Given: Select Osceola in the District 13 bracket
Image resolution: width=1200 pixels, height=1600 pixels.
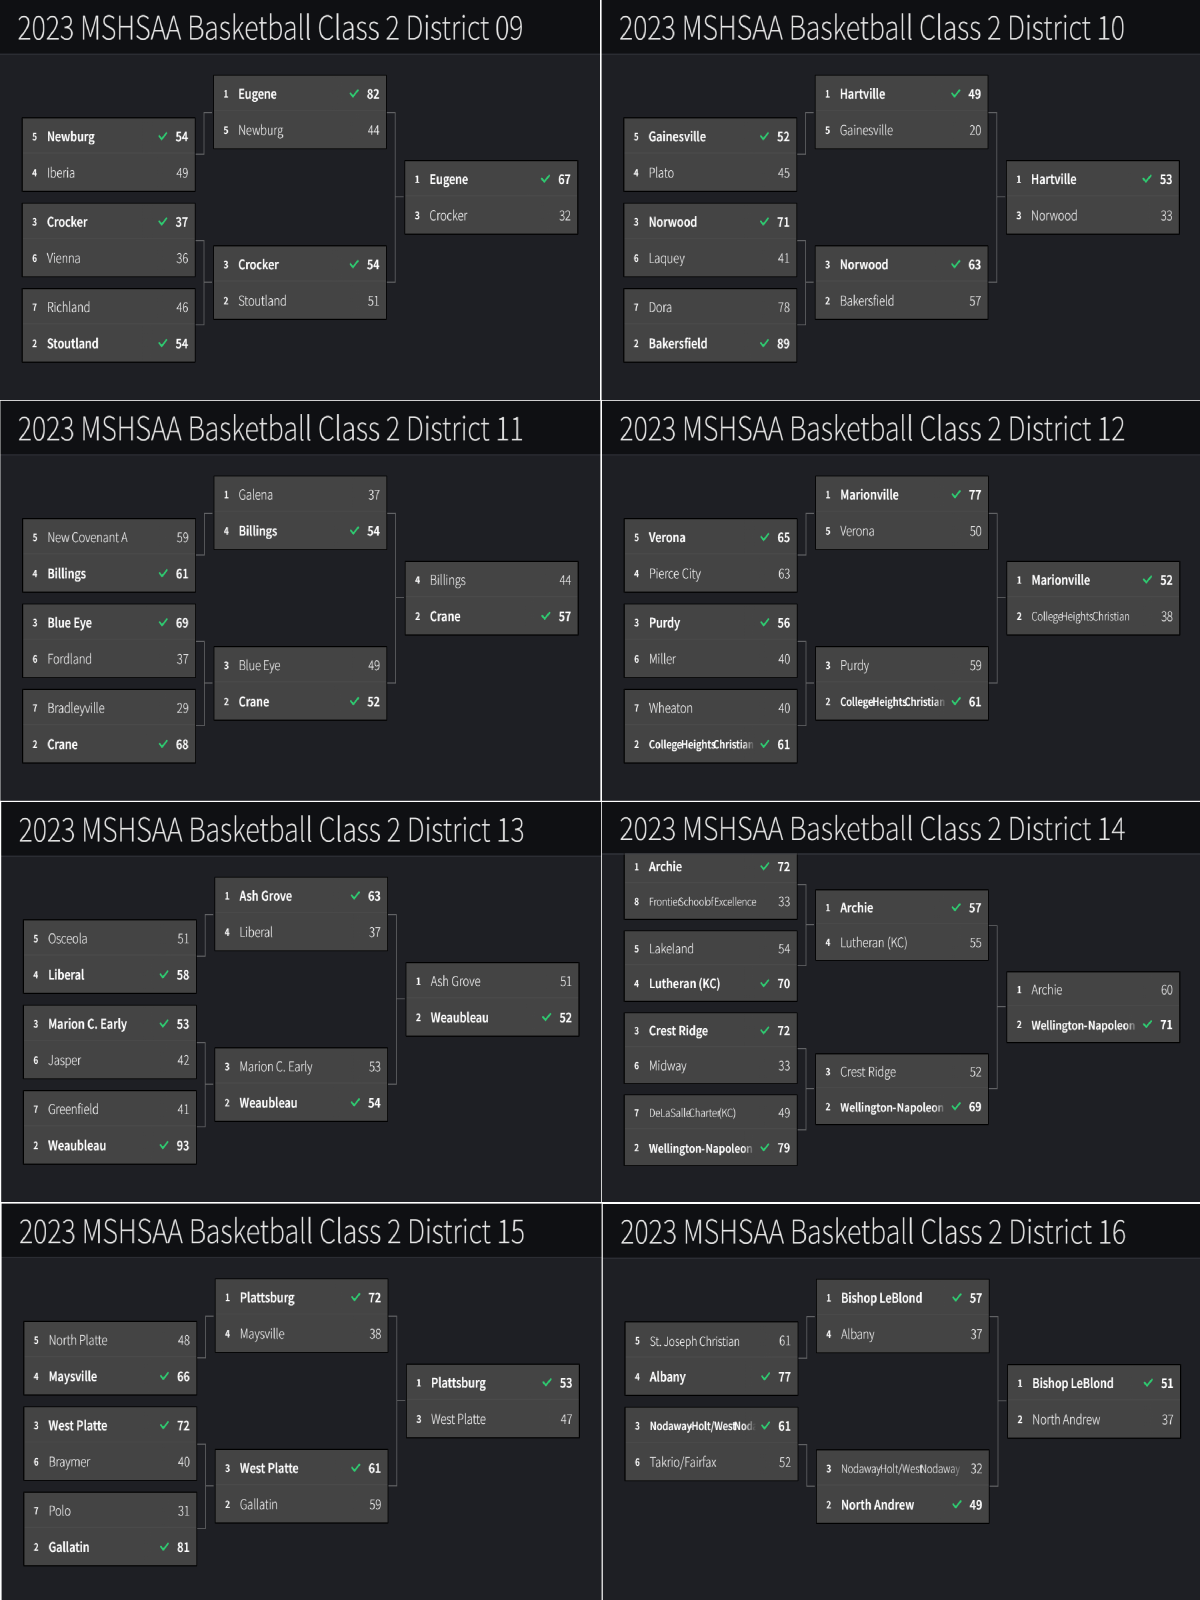Looking at the screenshot, I should click(68, 939).
